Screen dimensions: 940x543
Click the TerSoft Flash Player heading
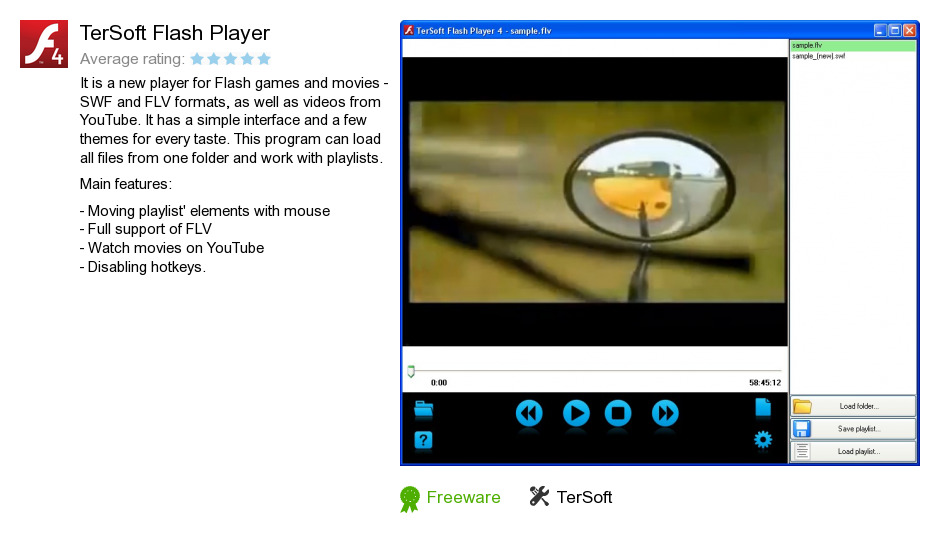pos(174,33)
